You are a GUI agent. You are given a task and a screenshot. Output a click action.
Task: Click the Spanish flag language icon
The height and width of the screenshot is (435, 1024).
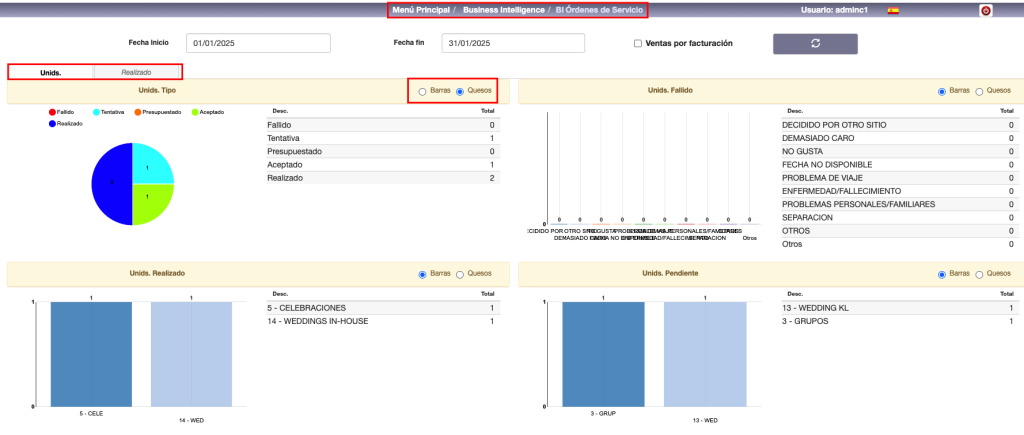point(893,11)
